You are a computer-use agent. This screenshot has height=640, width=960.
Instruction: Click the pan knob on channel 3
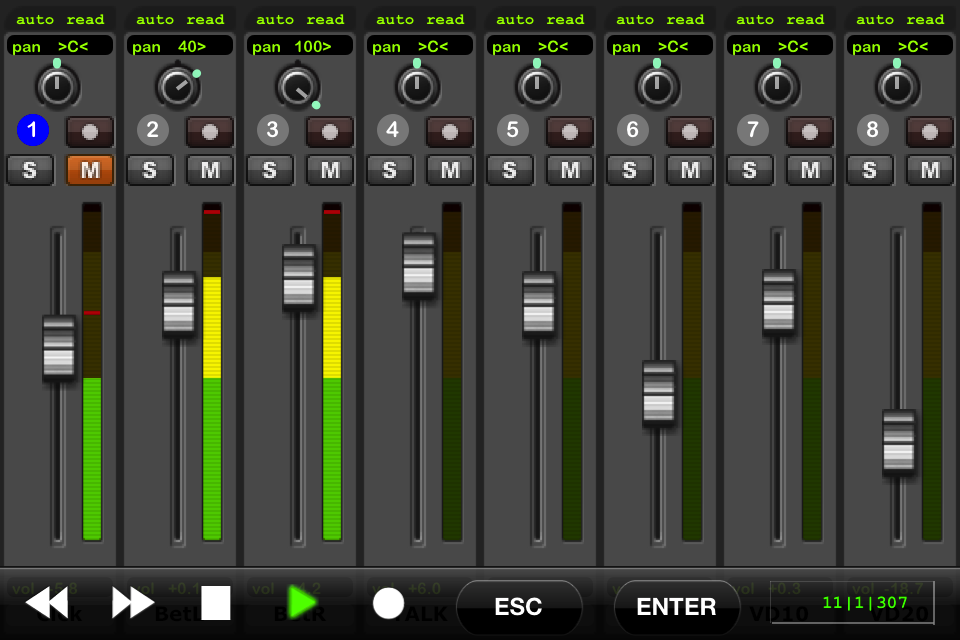point(297,87)
